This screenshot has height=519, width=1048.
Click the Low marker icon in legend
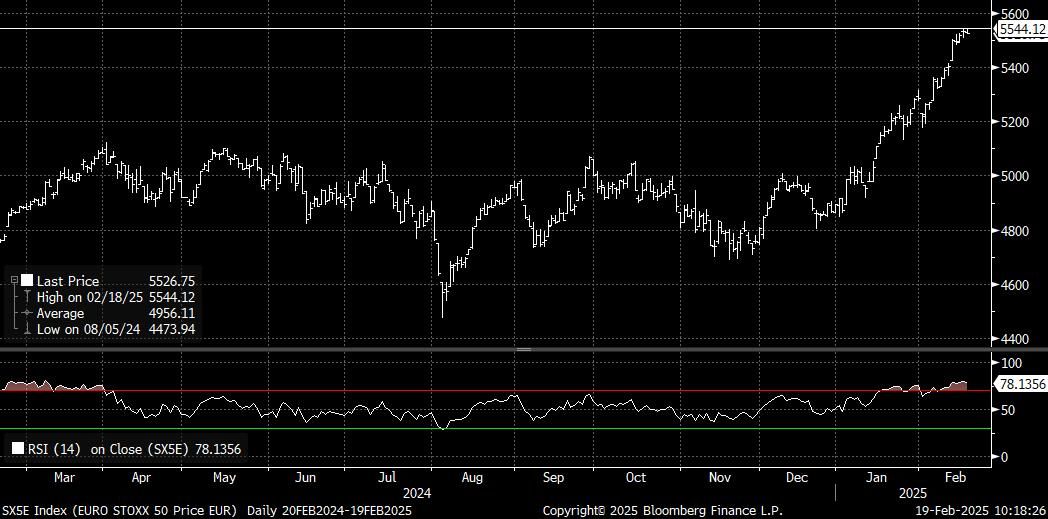pos(27,329)
